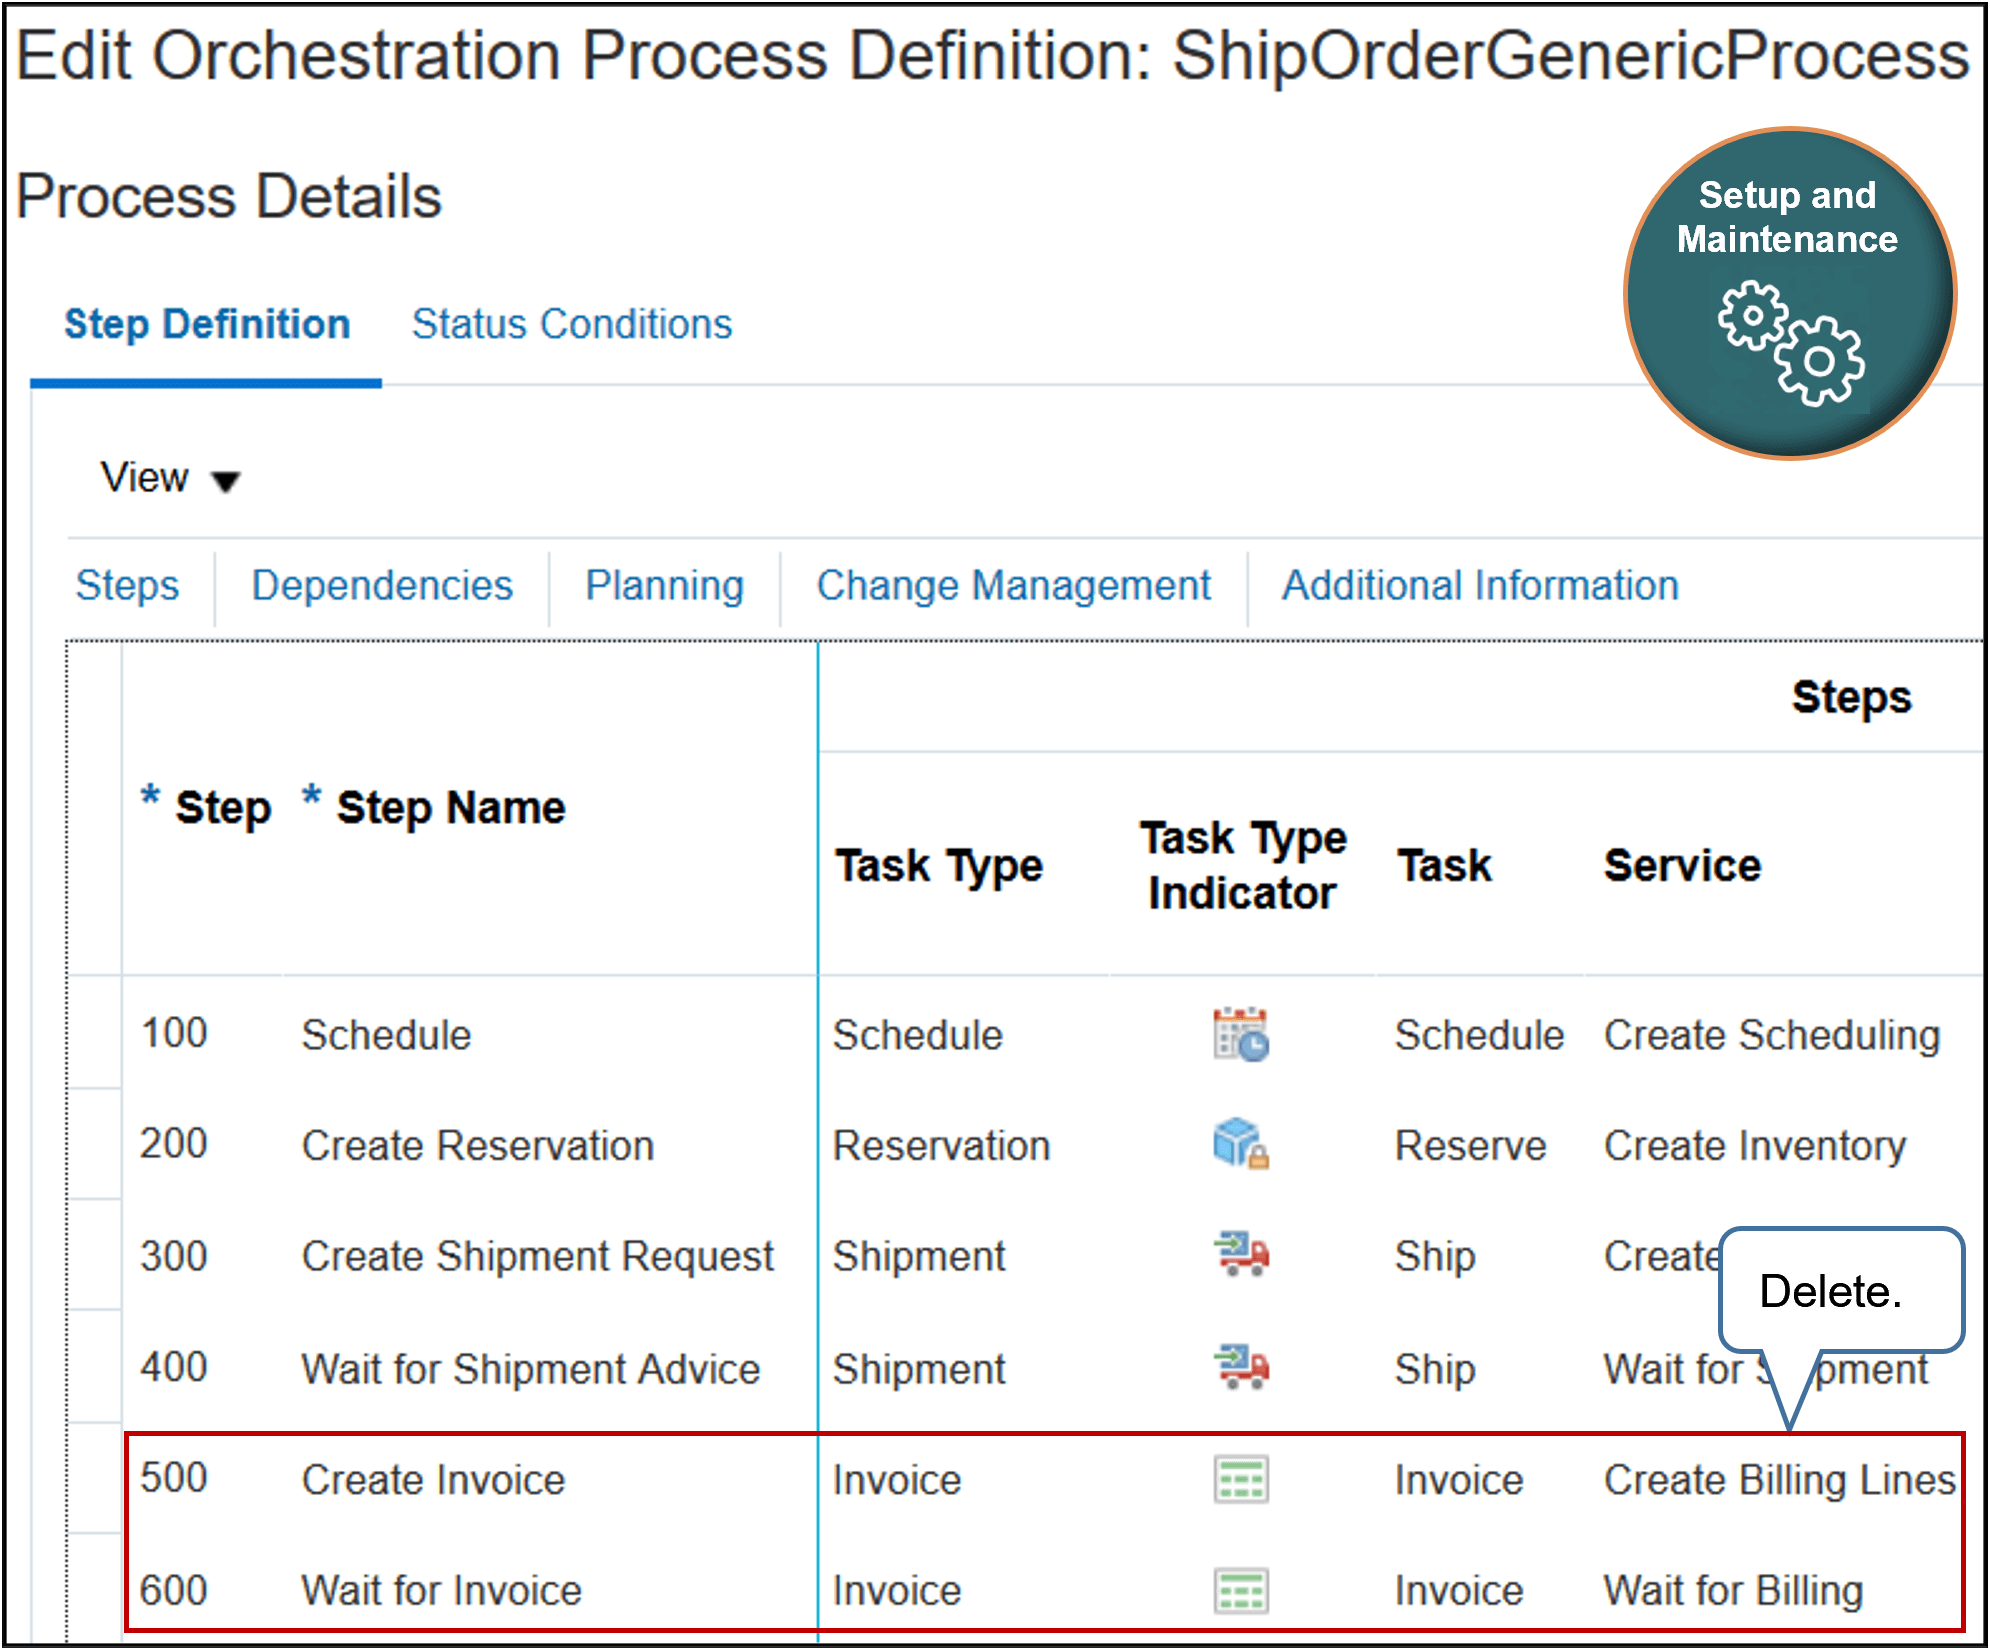Click the Reservation task type indicator icon

pyautogui.click(x=1238, y=1145)
